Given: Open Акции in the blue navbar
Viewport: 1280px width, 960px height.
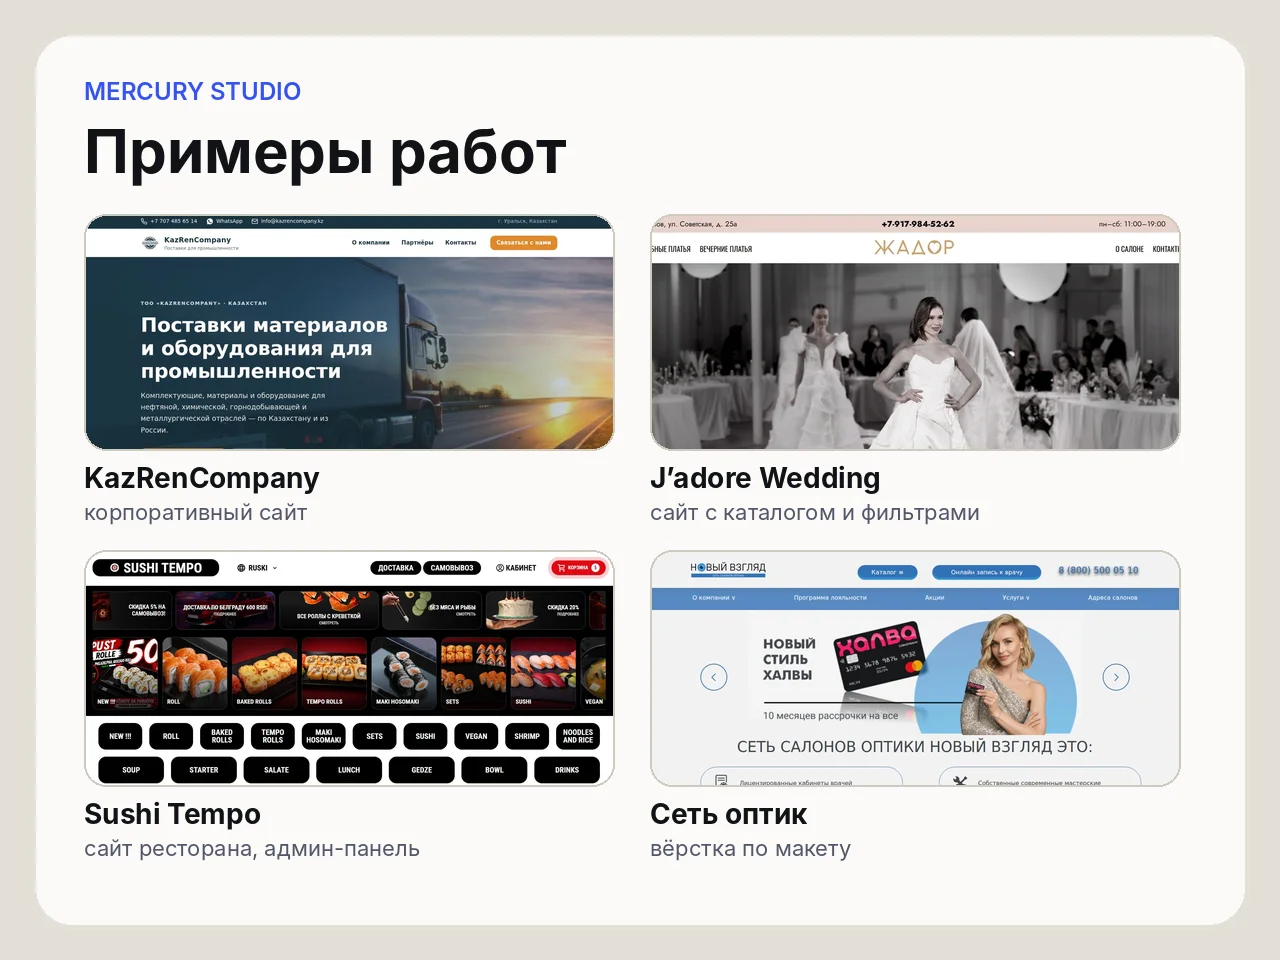Looking at the screenshot, I should click(x=934, y=598).
